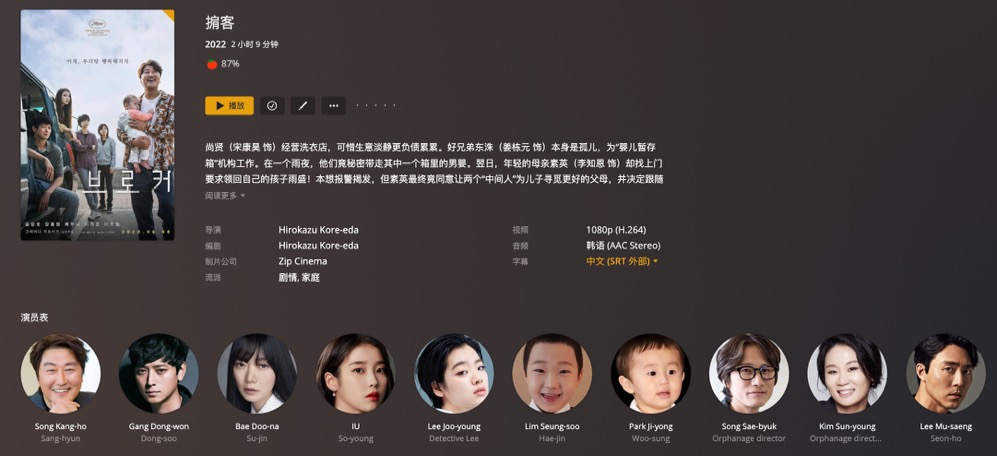
Task: Select IU's circular cast photo
Action: click(x=355, y=373)
